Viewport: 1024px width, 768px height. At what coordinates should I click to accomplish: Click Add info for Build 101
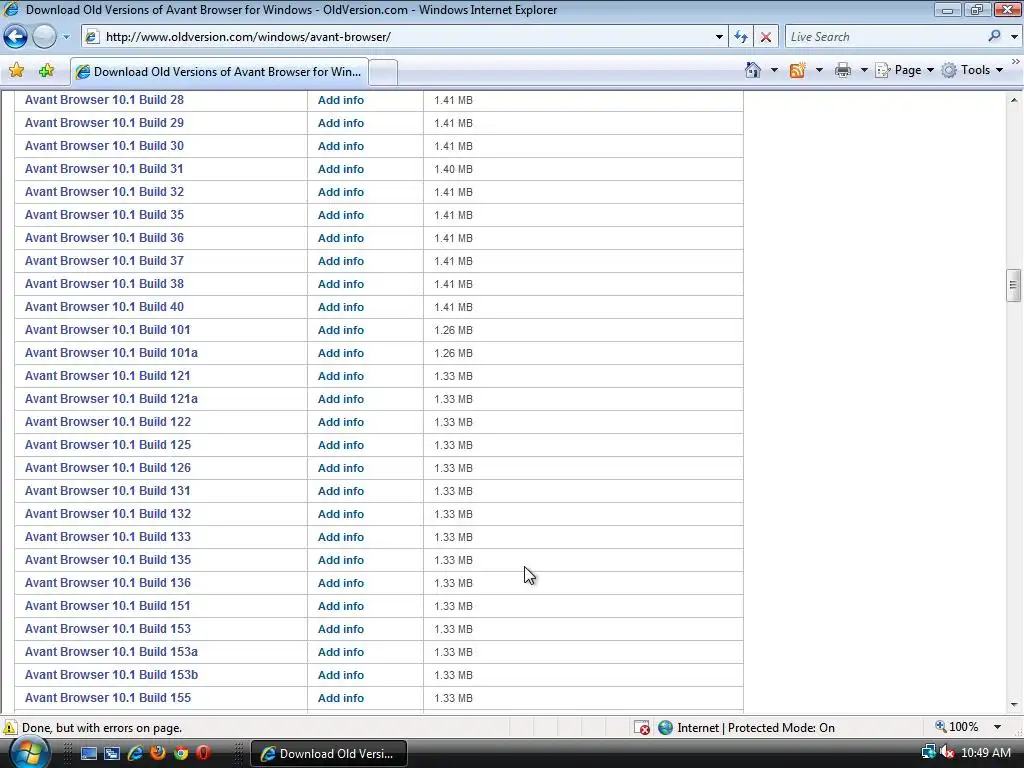(x=341, y=330)
